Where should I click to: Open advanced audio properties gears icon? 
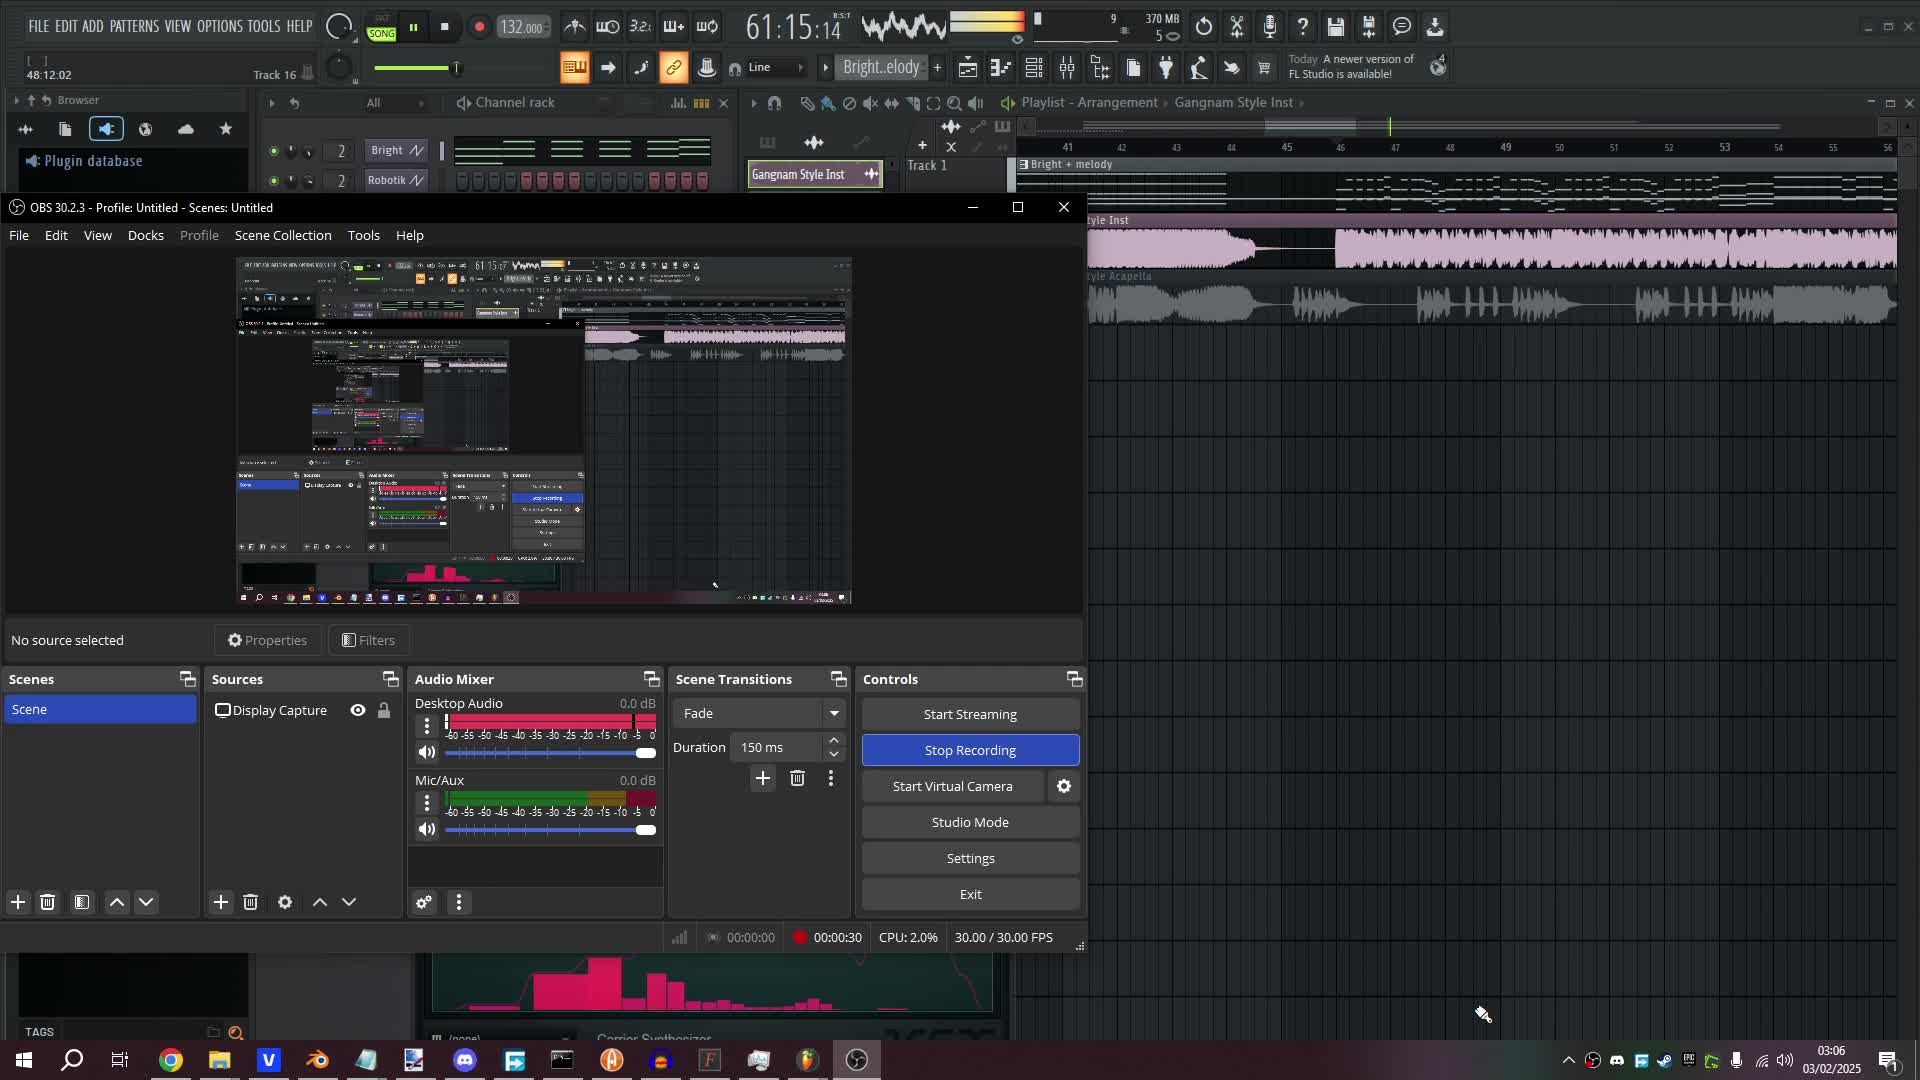point(424,902)
